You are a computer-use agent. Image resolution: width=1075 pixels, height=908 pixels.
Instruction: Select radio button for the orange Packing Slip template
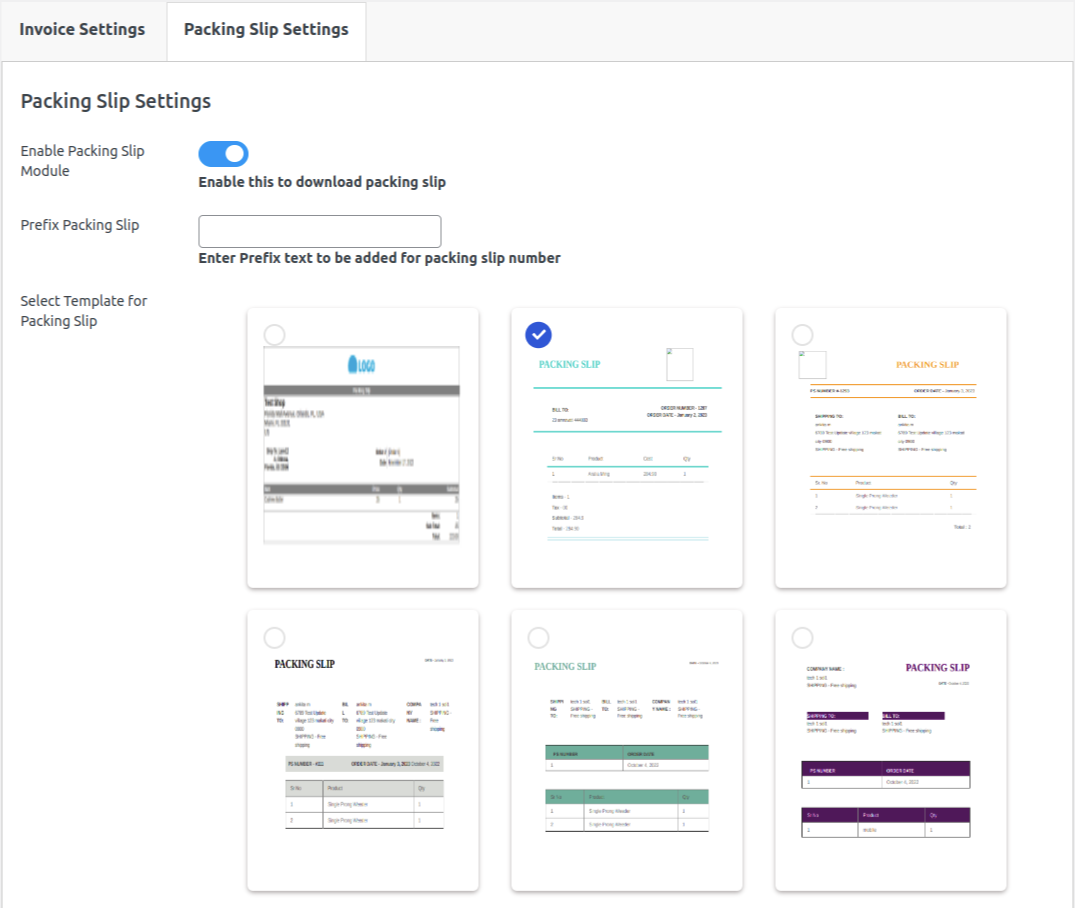(x=802, y=335)
